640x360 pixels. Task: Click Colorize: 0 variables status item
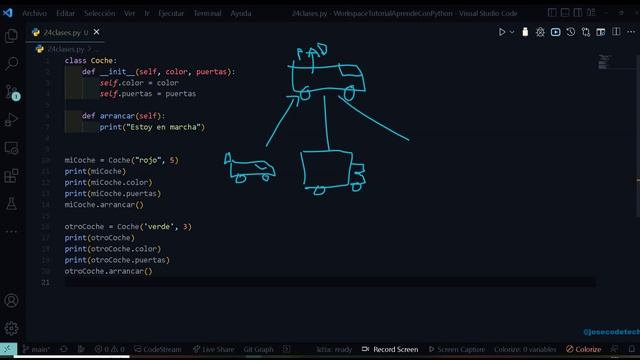tap(525, 349)
